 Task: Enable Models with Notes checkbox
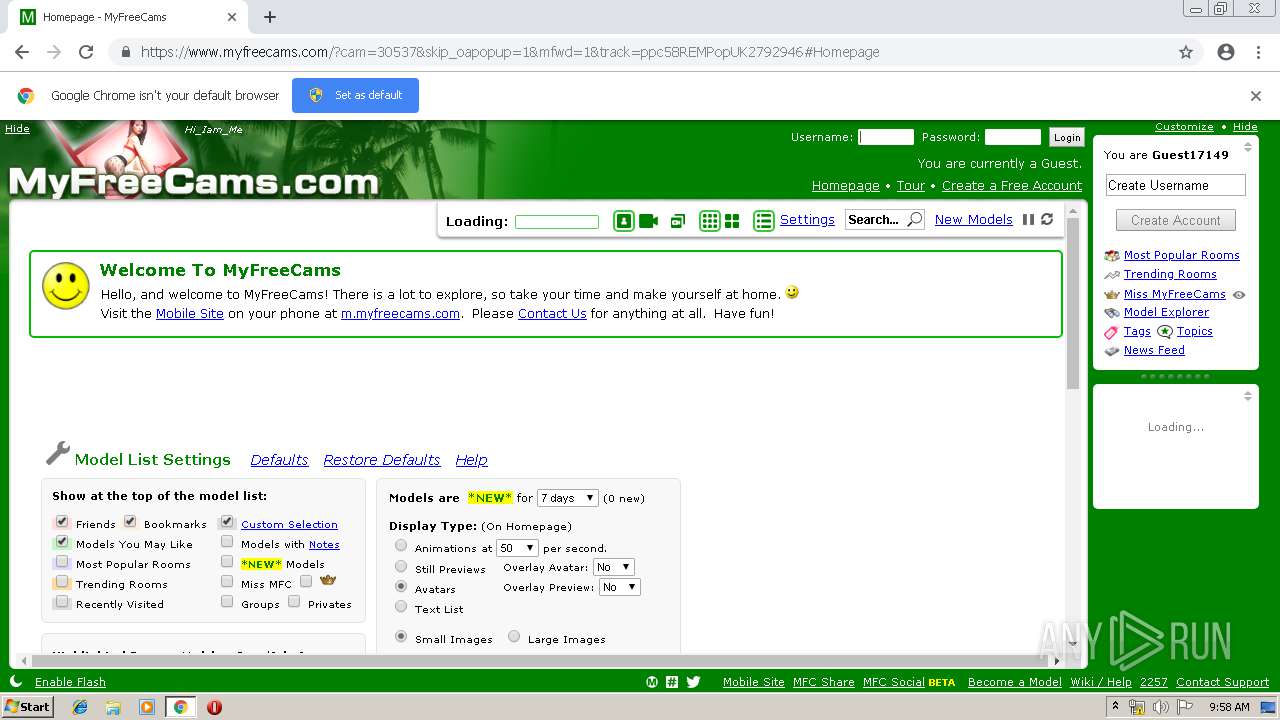pos(227,542)
